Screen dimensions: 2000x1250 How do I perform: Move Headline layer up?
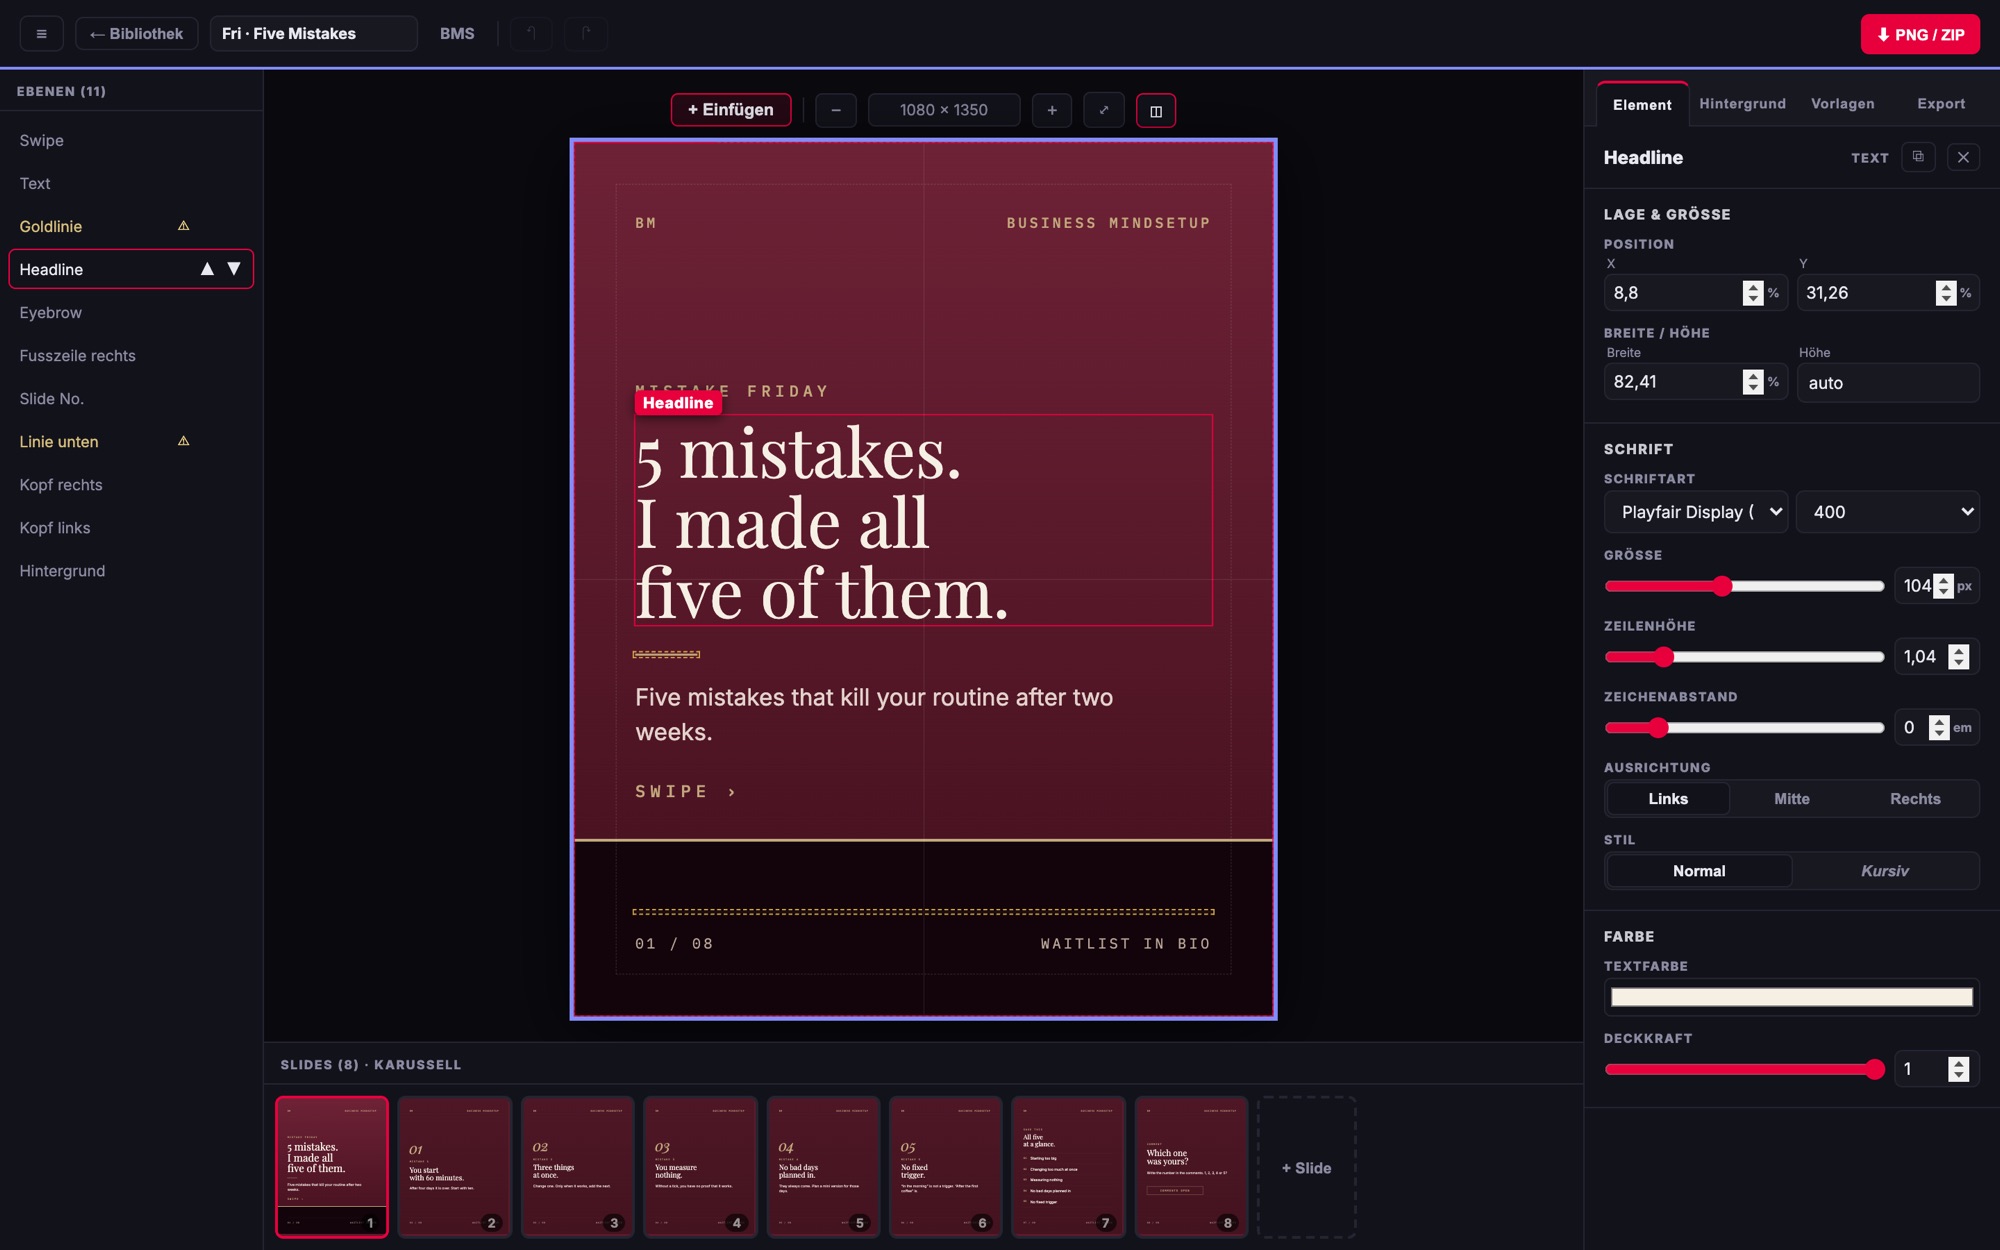(207, 269)
